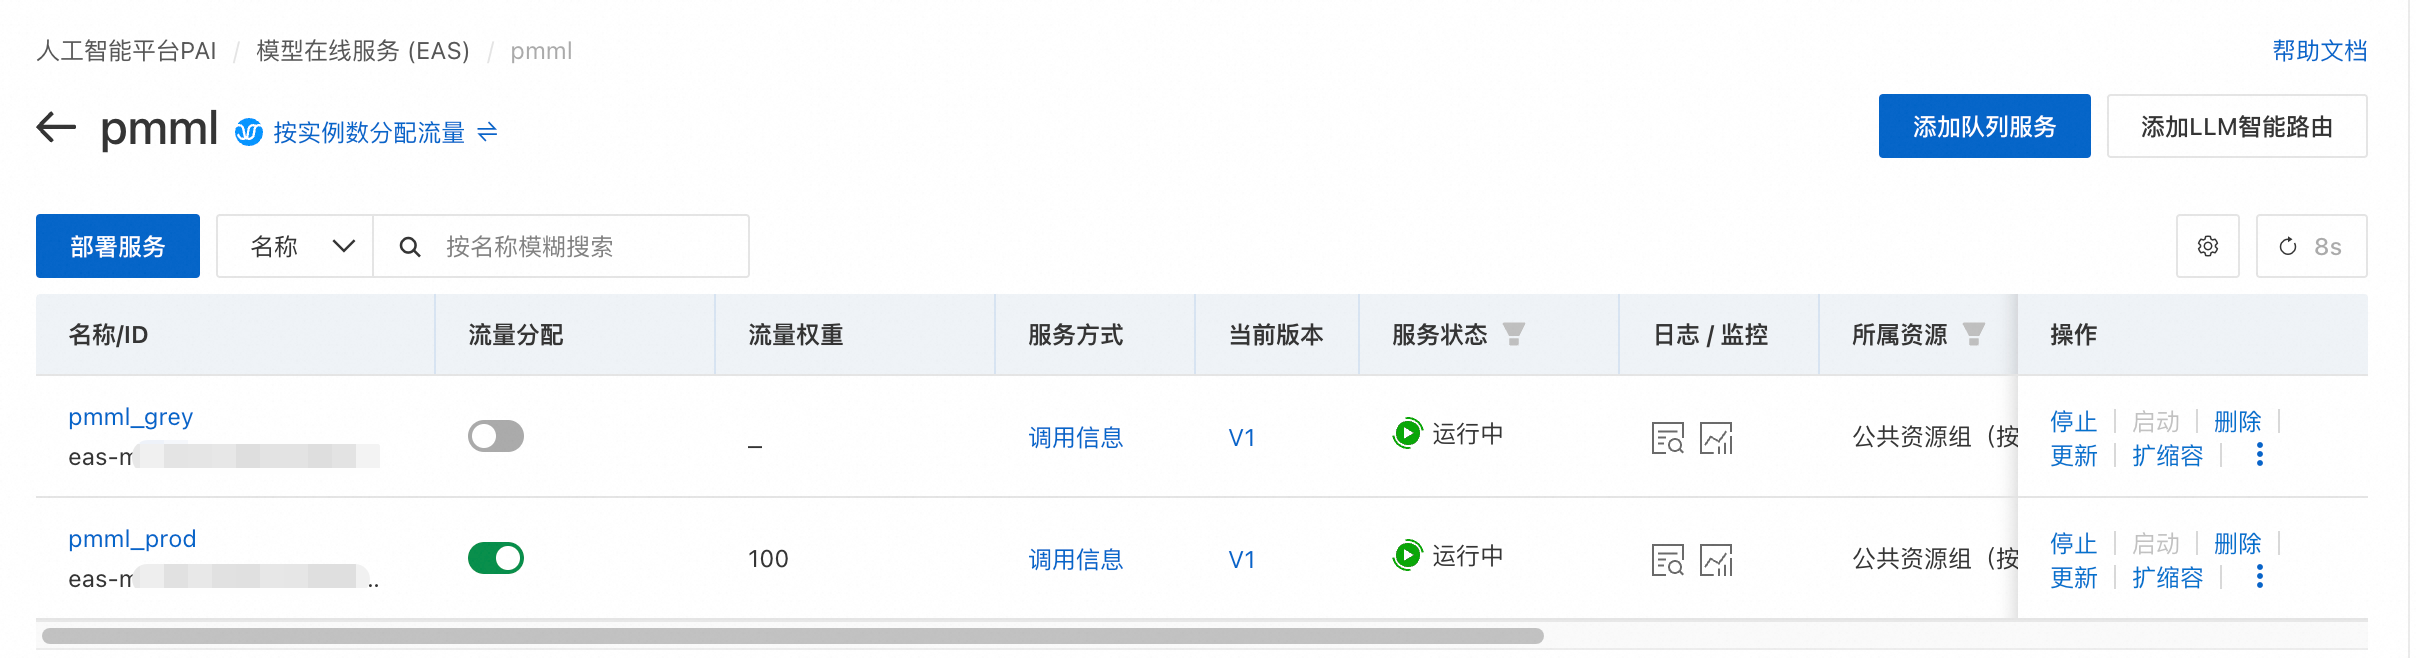Screen dimensions: 2416x658
Task: Go to 人工智能平台PAI breadcrumb
Action: (x=126, y=51)
